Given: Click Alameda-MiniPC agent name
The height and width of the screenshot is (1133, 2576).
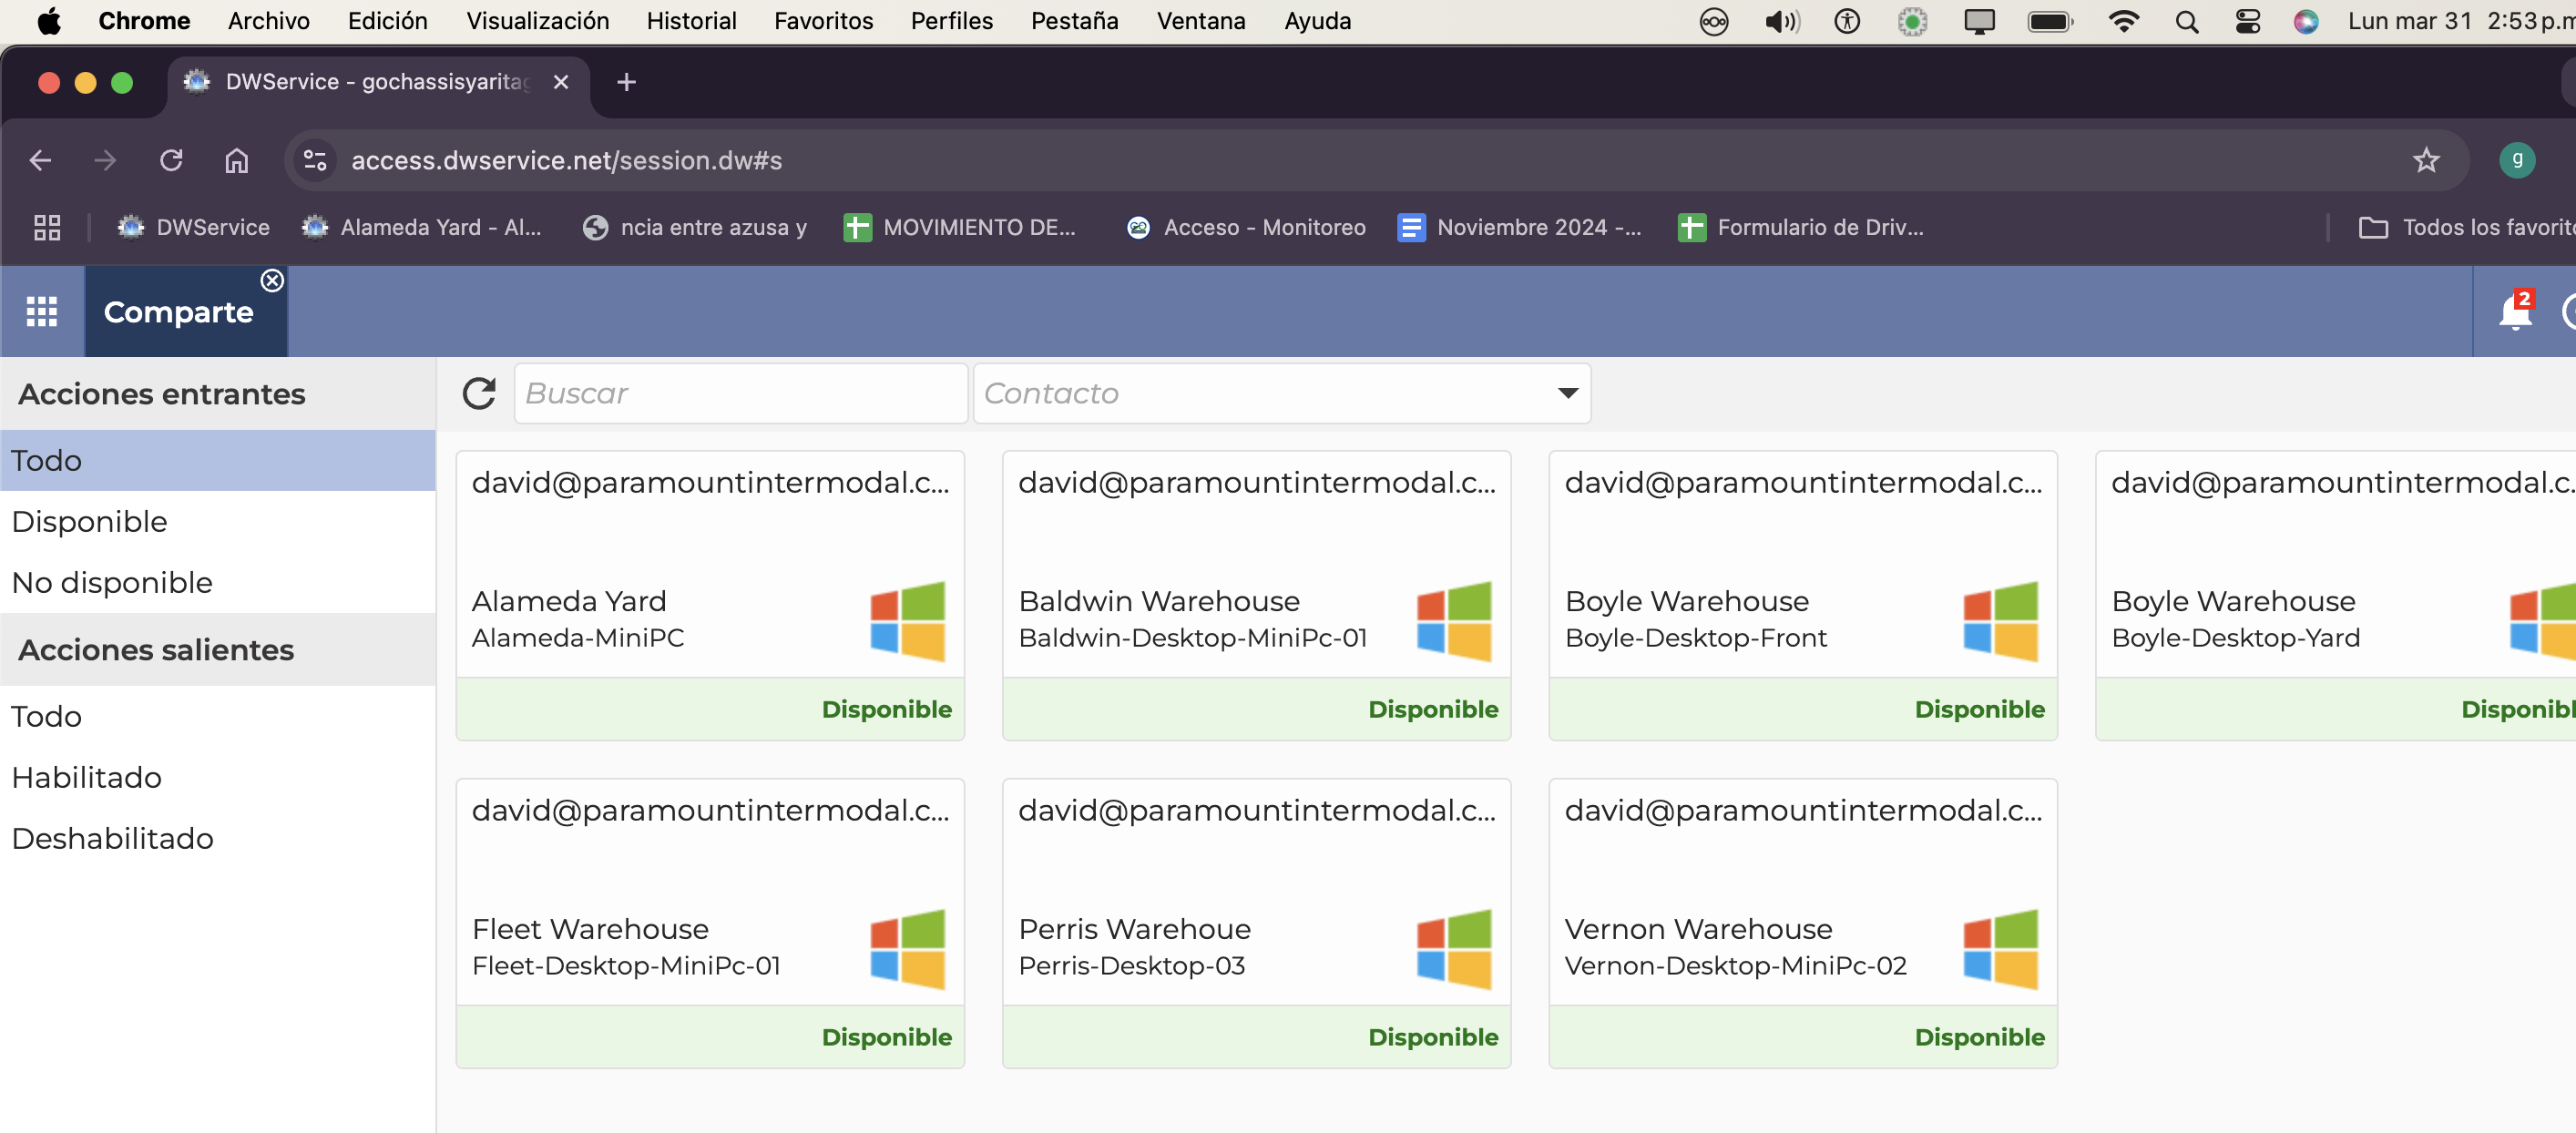Looking at the screenshot, I should click(x=578, y=637).
